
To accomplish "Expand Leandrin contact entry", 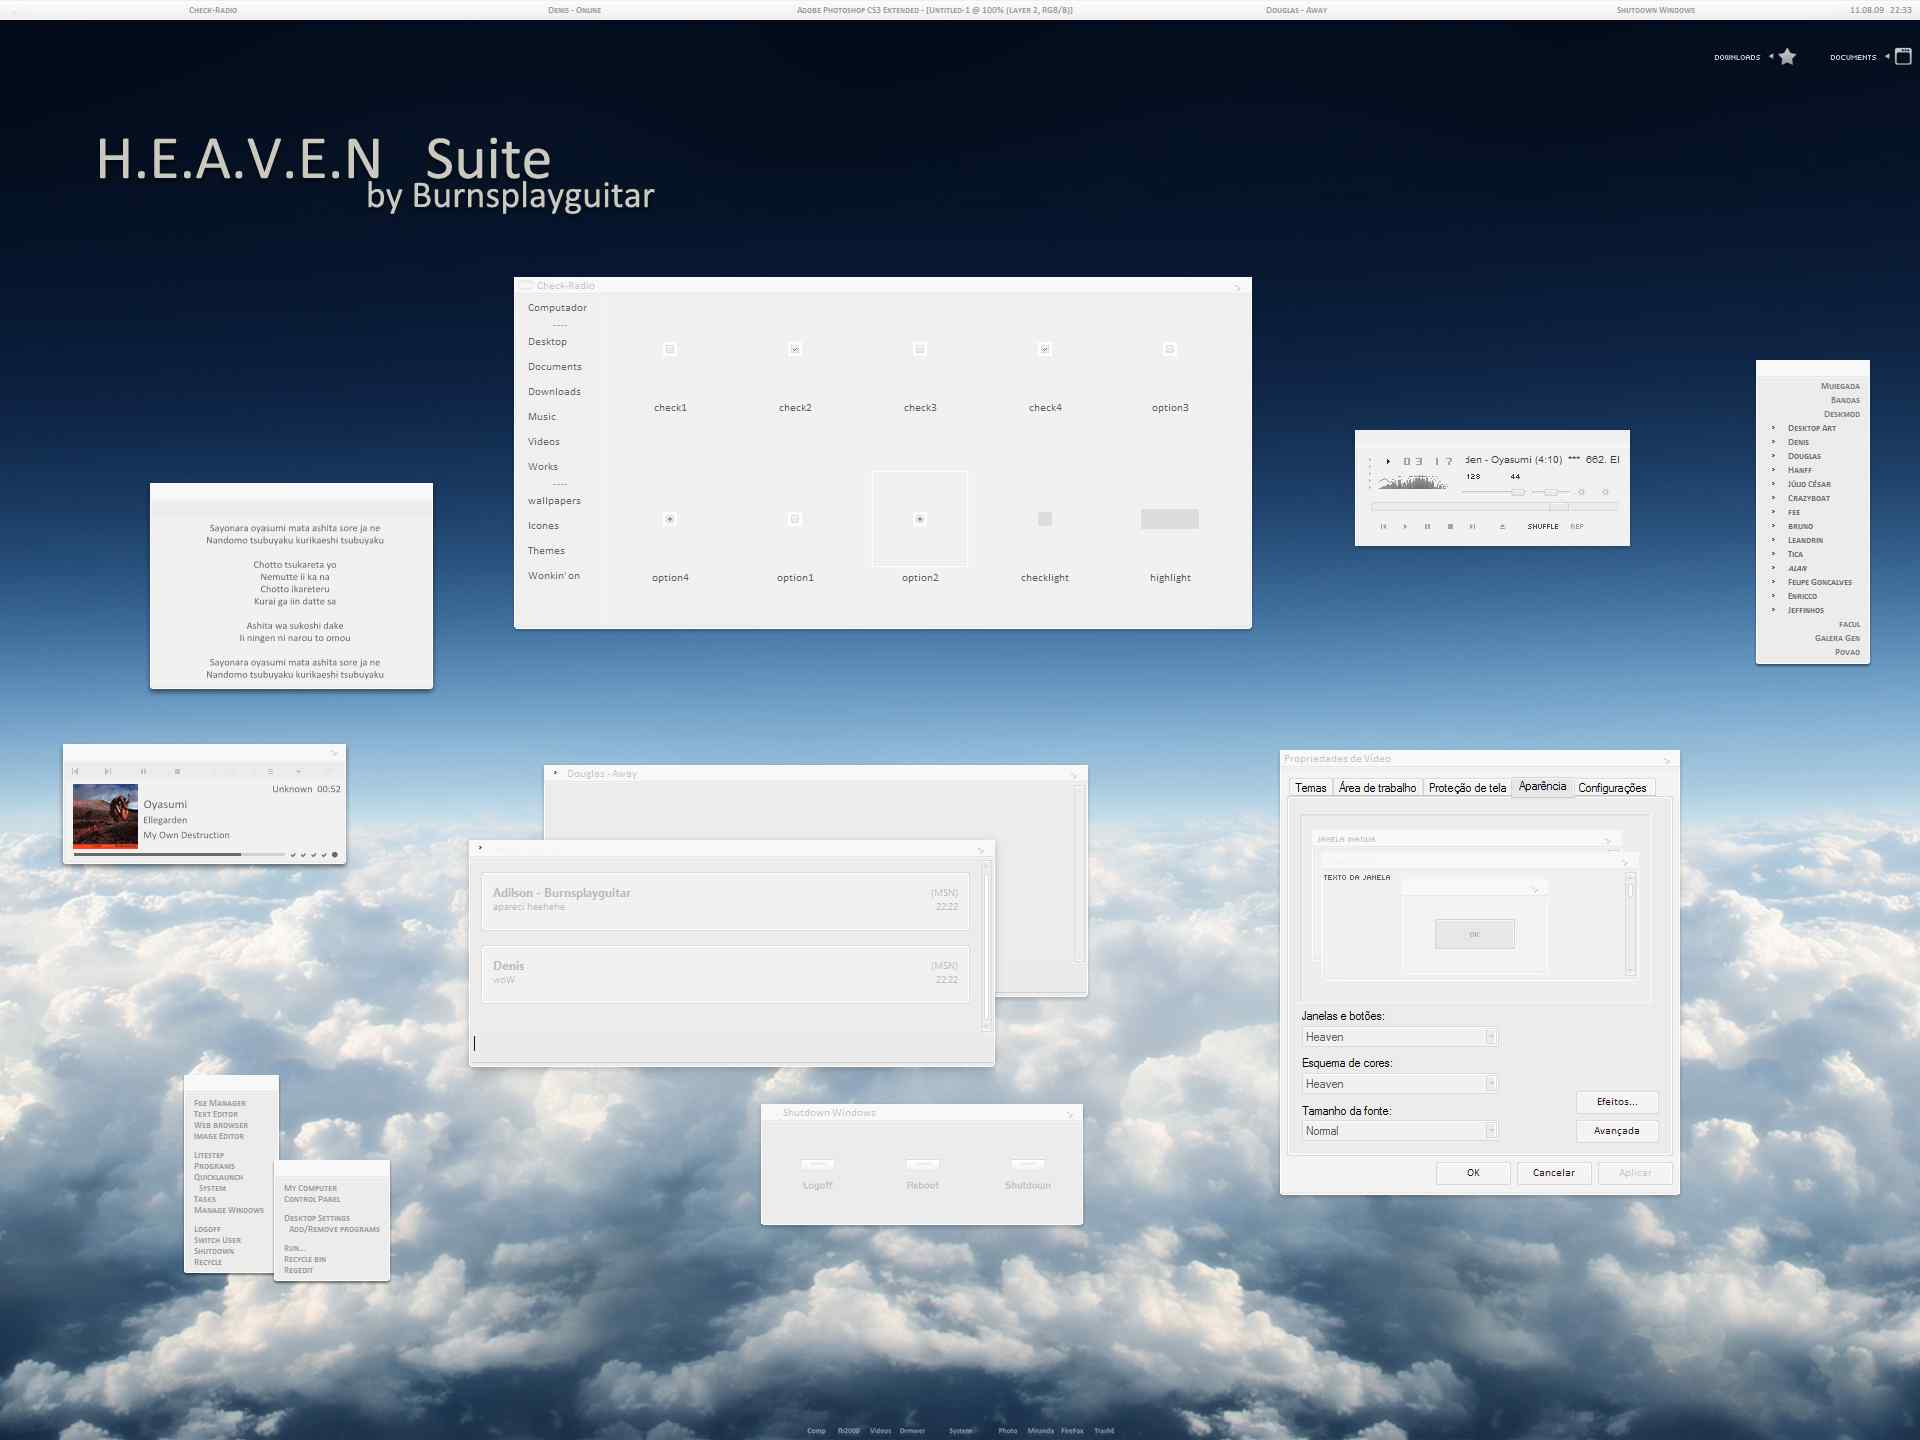I will click(x=1773, y=540).
